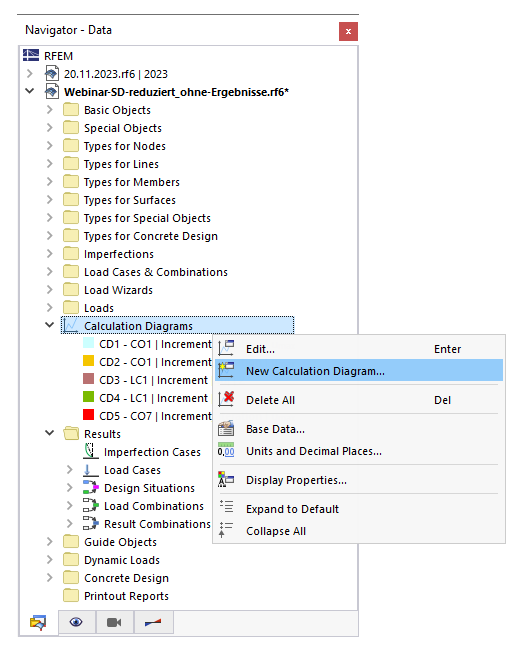The image size is (525, 652).
Task: Click the Expand to Default icon
Action: [x=226, y=508]
